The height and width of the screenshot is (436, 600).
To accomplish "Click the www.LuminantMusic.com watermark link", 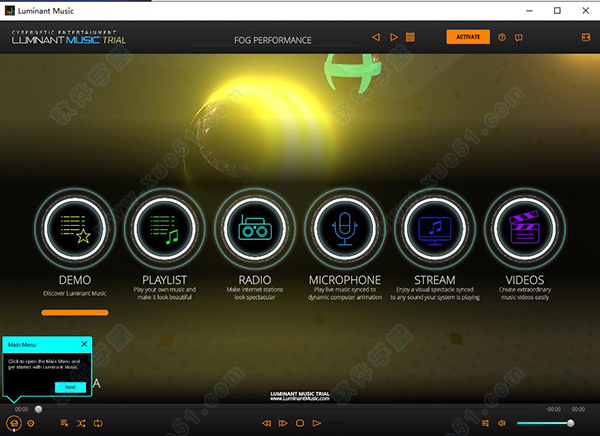I will click(x=300, y=398).
